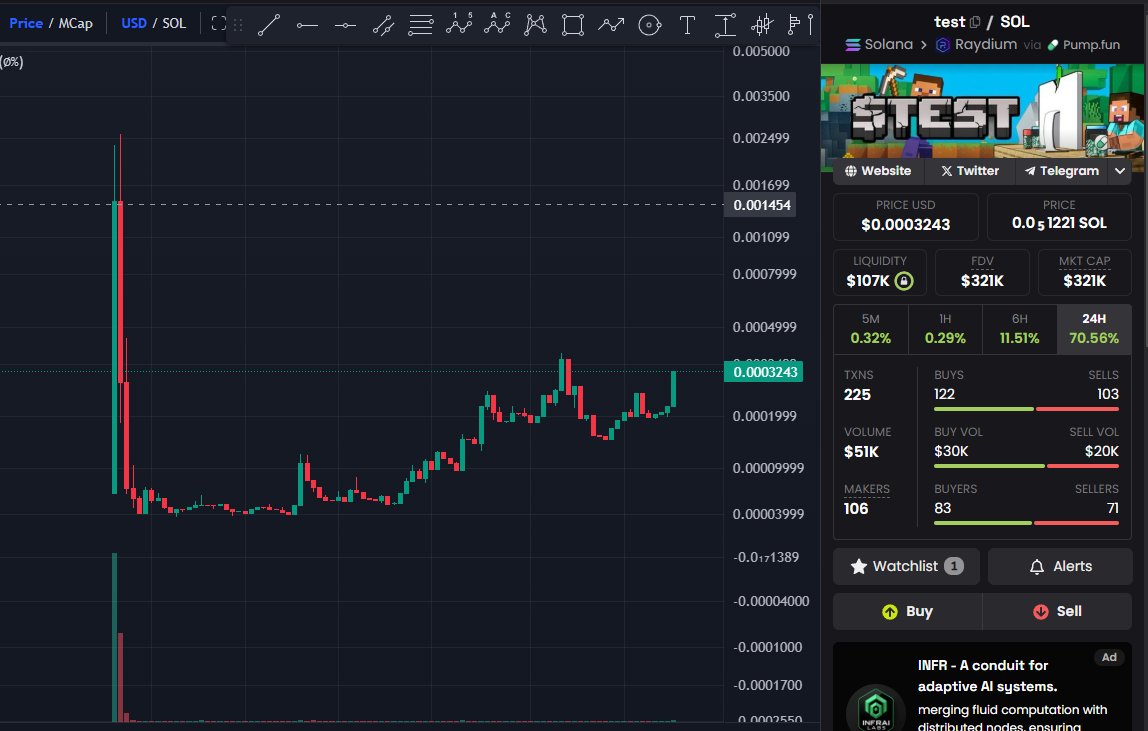Click the 0.0003243 current price label
This screenshot has width=1148, height=731.
click(x=764, y=372)
